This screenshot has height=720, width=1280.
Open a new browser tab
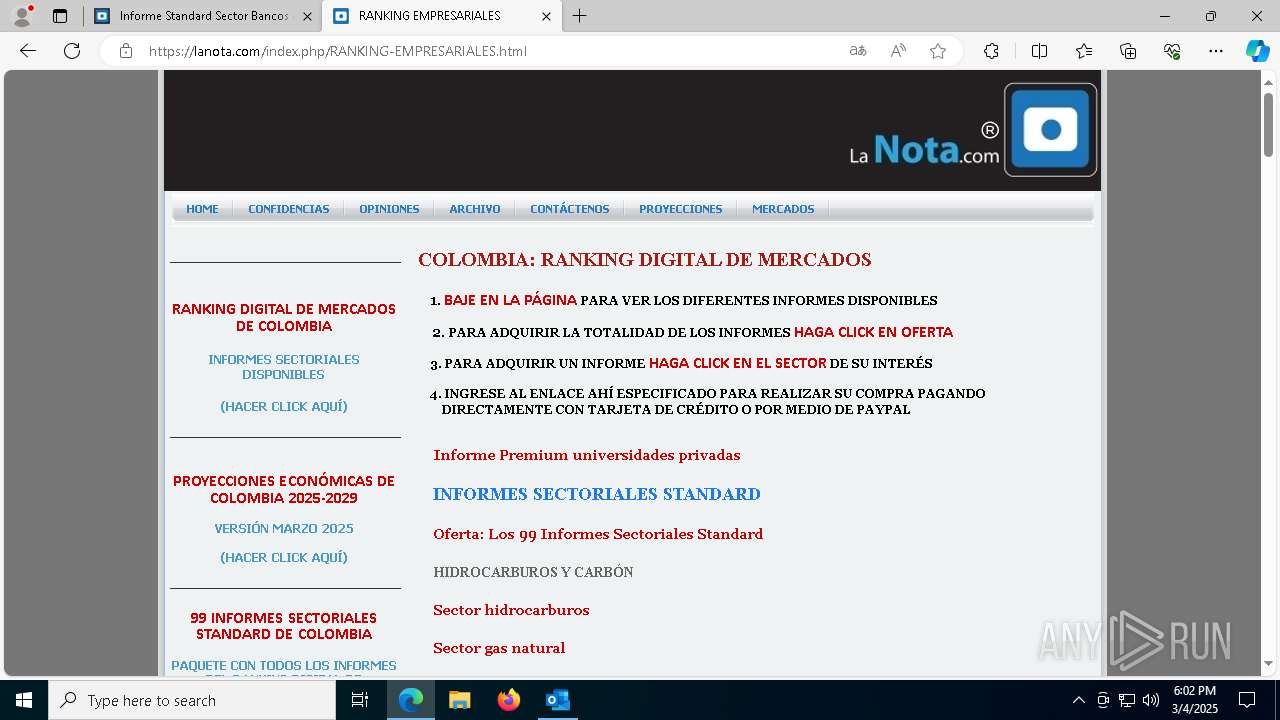(x=580, y=16)
